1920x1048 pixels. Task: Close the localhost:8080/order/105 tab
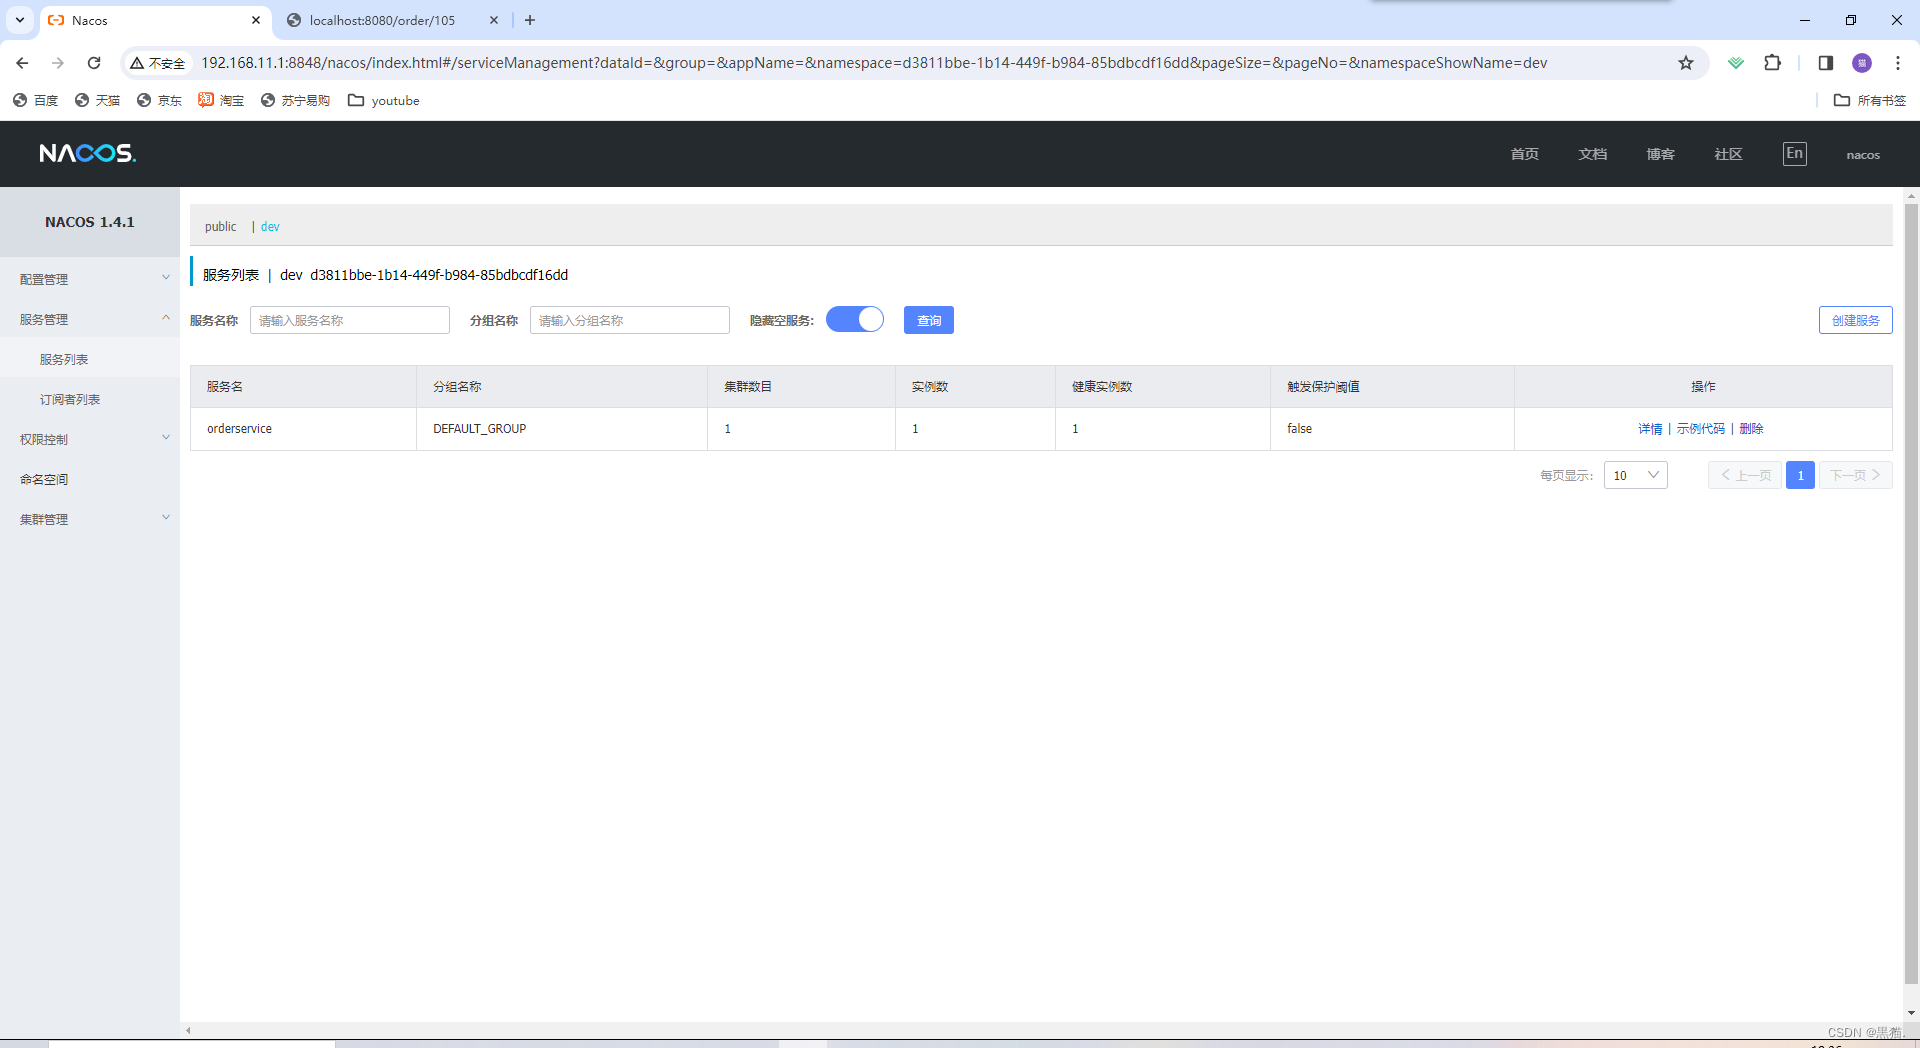pos(494,20)
